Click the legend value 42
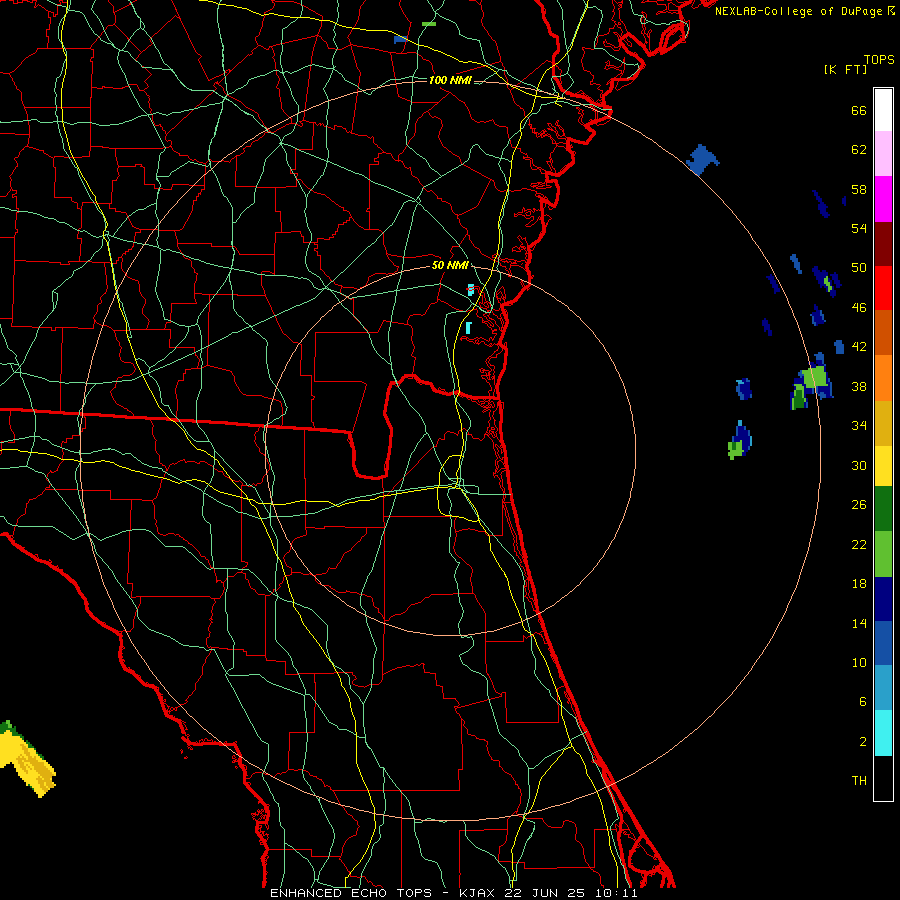Screen dimensions: 900x900 pos(859,347)
